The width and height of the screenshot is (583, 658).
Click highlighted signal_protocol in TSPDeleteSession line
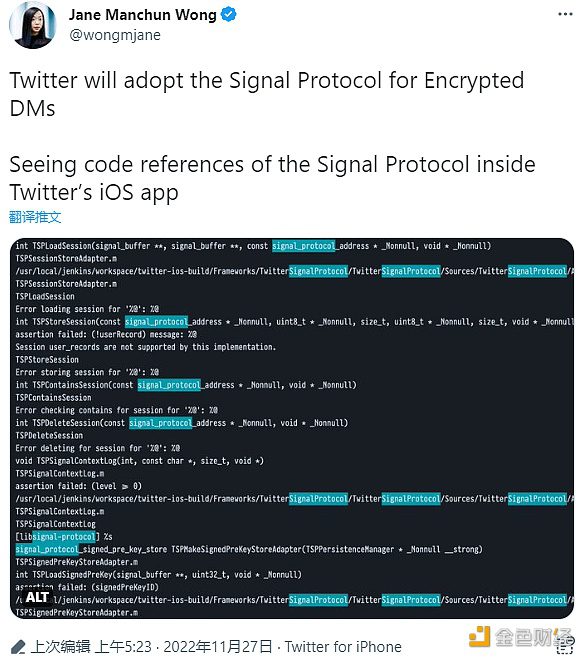pyautogui.click(x=161, y=423)
